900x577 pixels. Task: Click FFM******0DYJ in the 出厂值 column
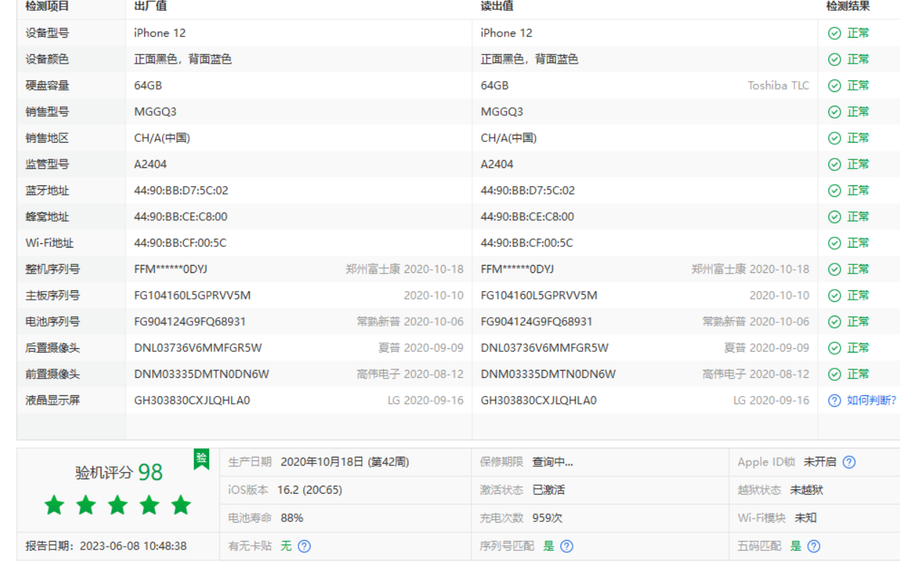[170, 269]
